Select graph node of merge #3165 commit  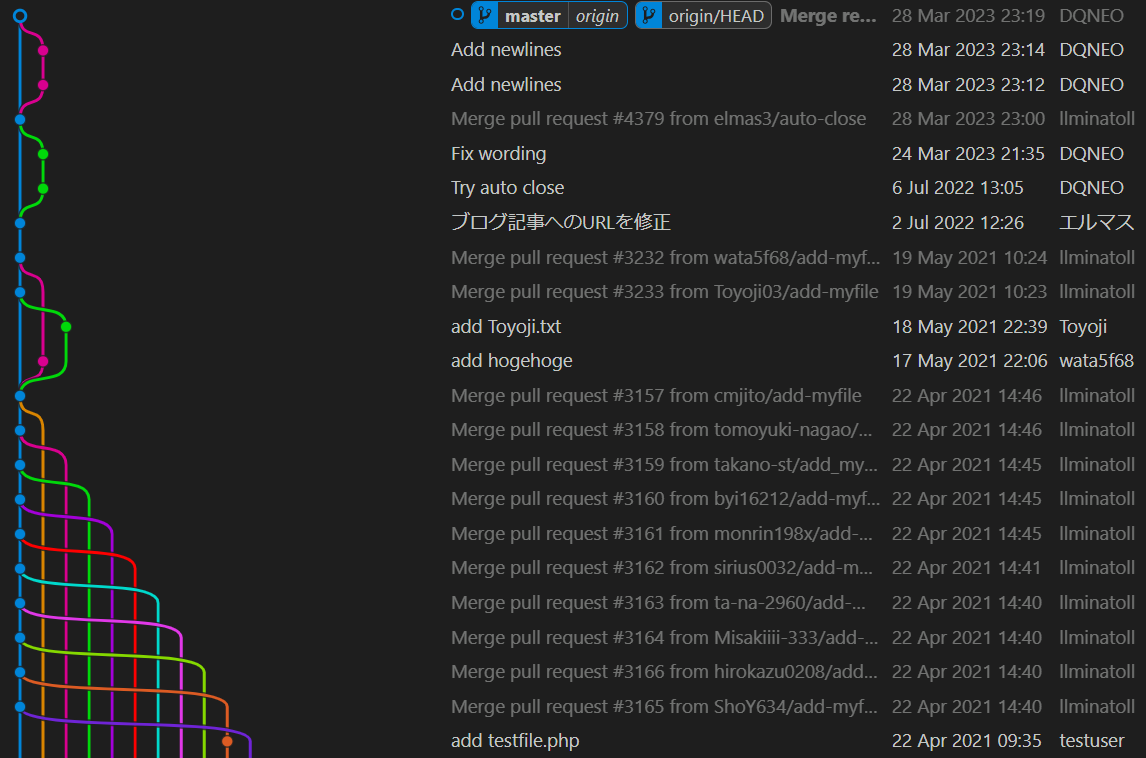[x=20, y=707]
